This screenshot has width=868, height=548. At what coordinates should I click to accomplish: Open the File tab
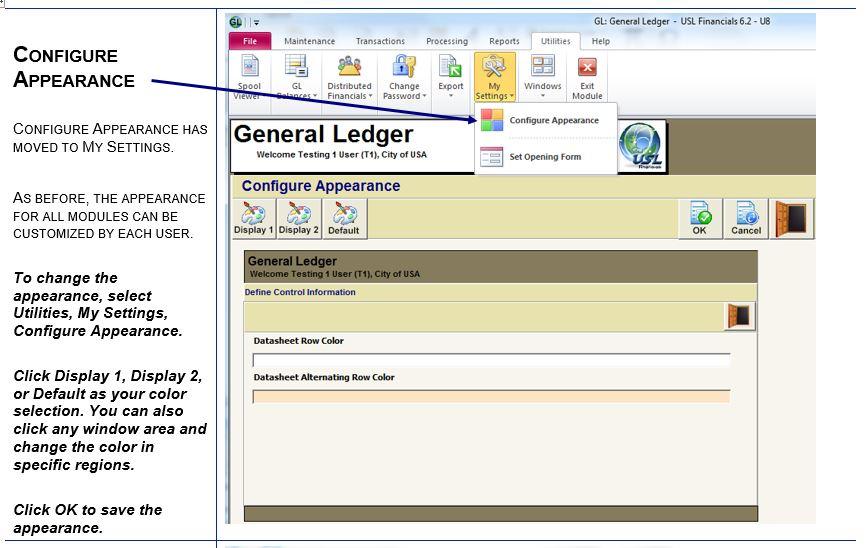point(250,41)
